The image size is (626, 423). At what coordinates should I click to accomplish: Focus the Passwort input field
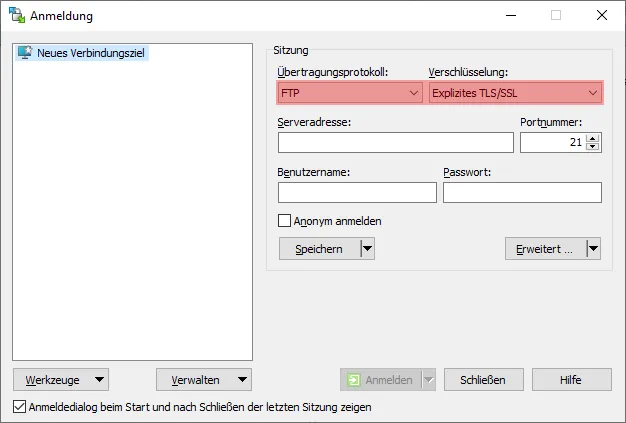click(522, 192)
